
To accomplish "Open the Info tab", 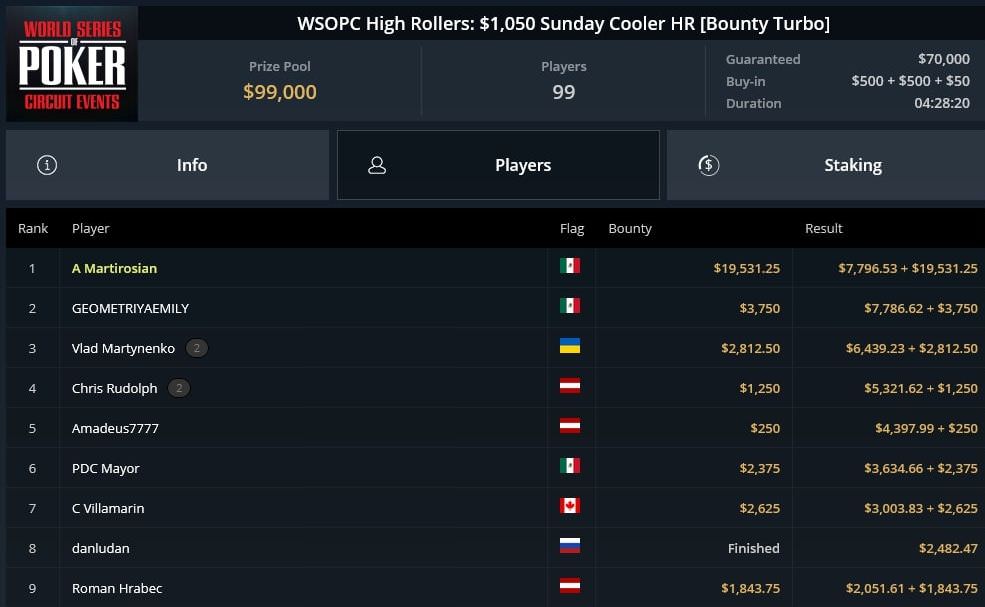I will click(167, 165).
